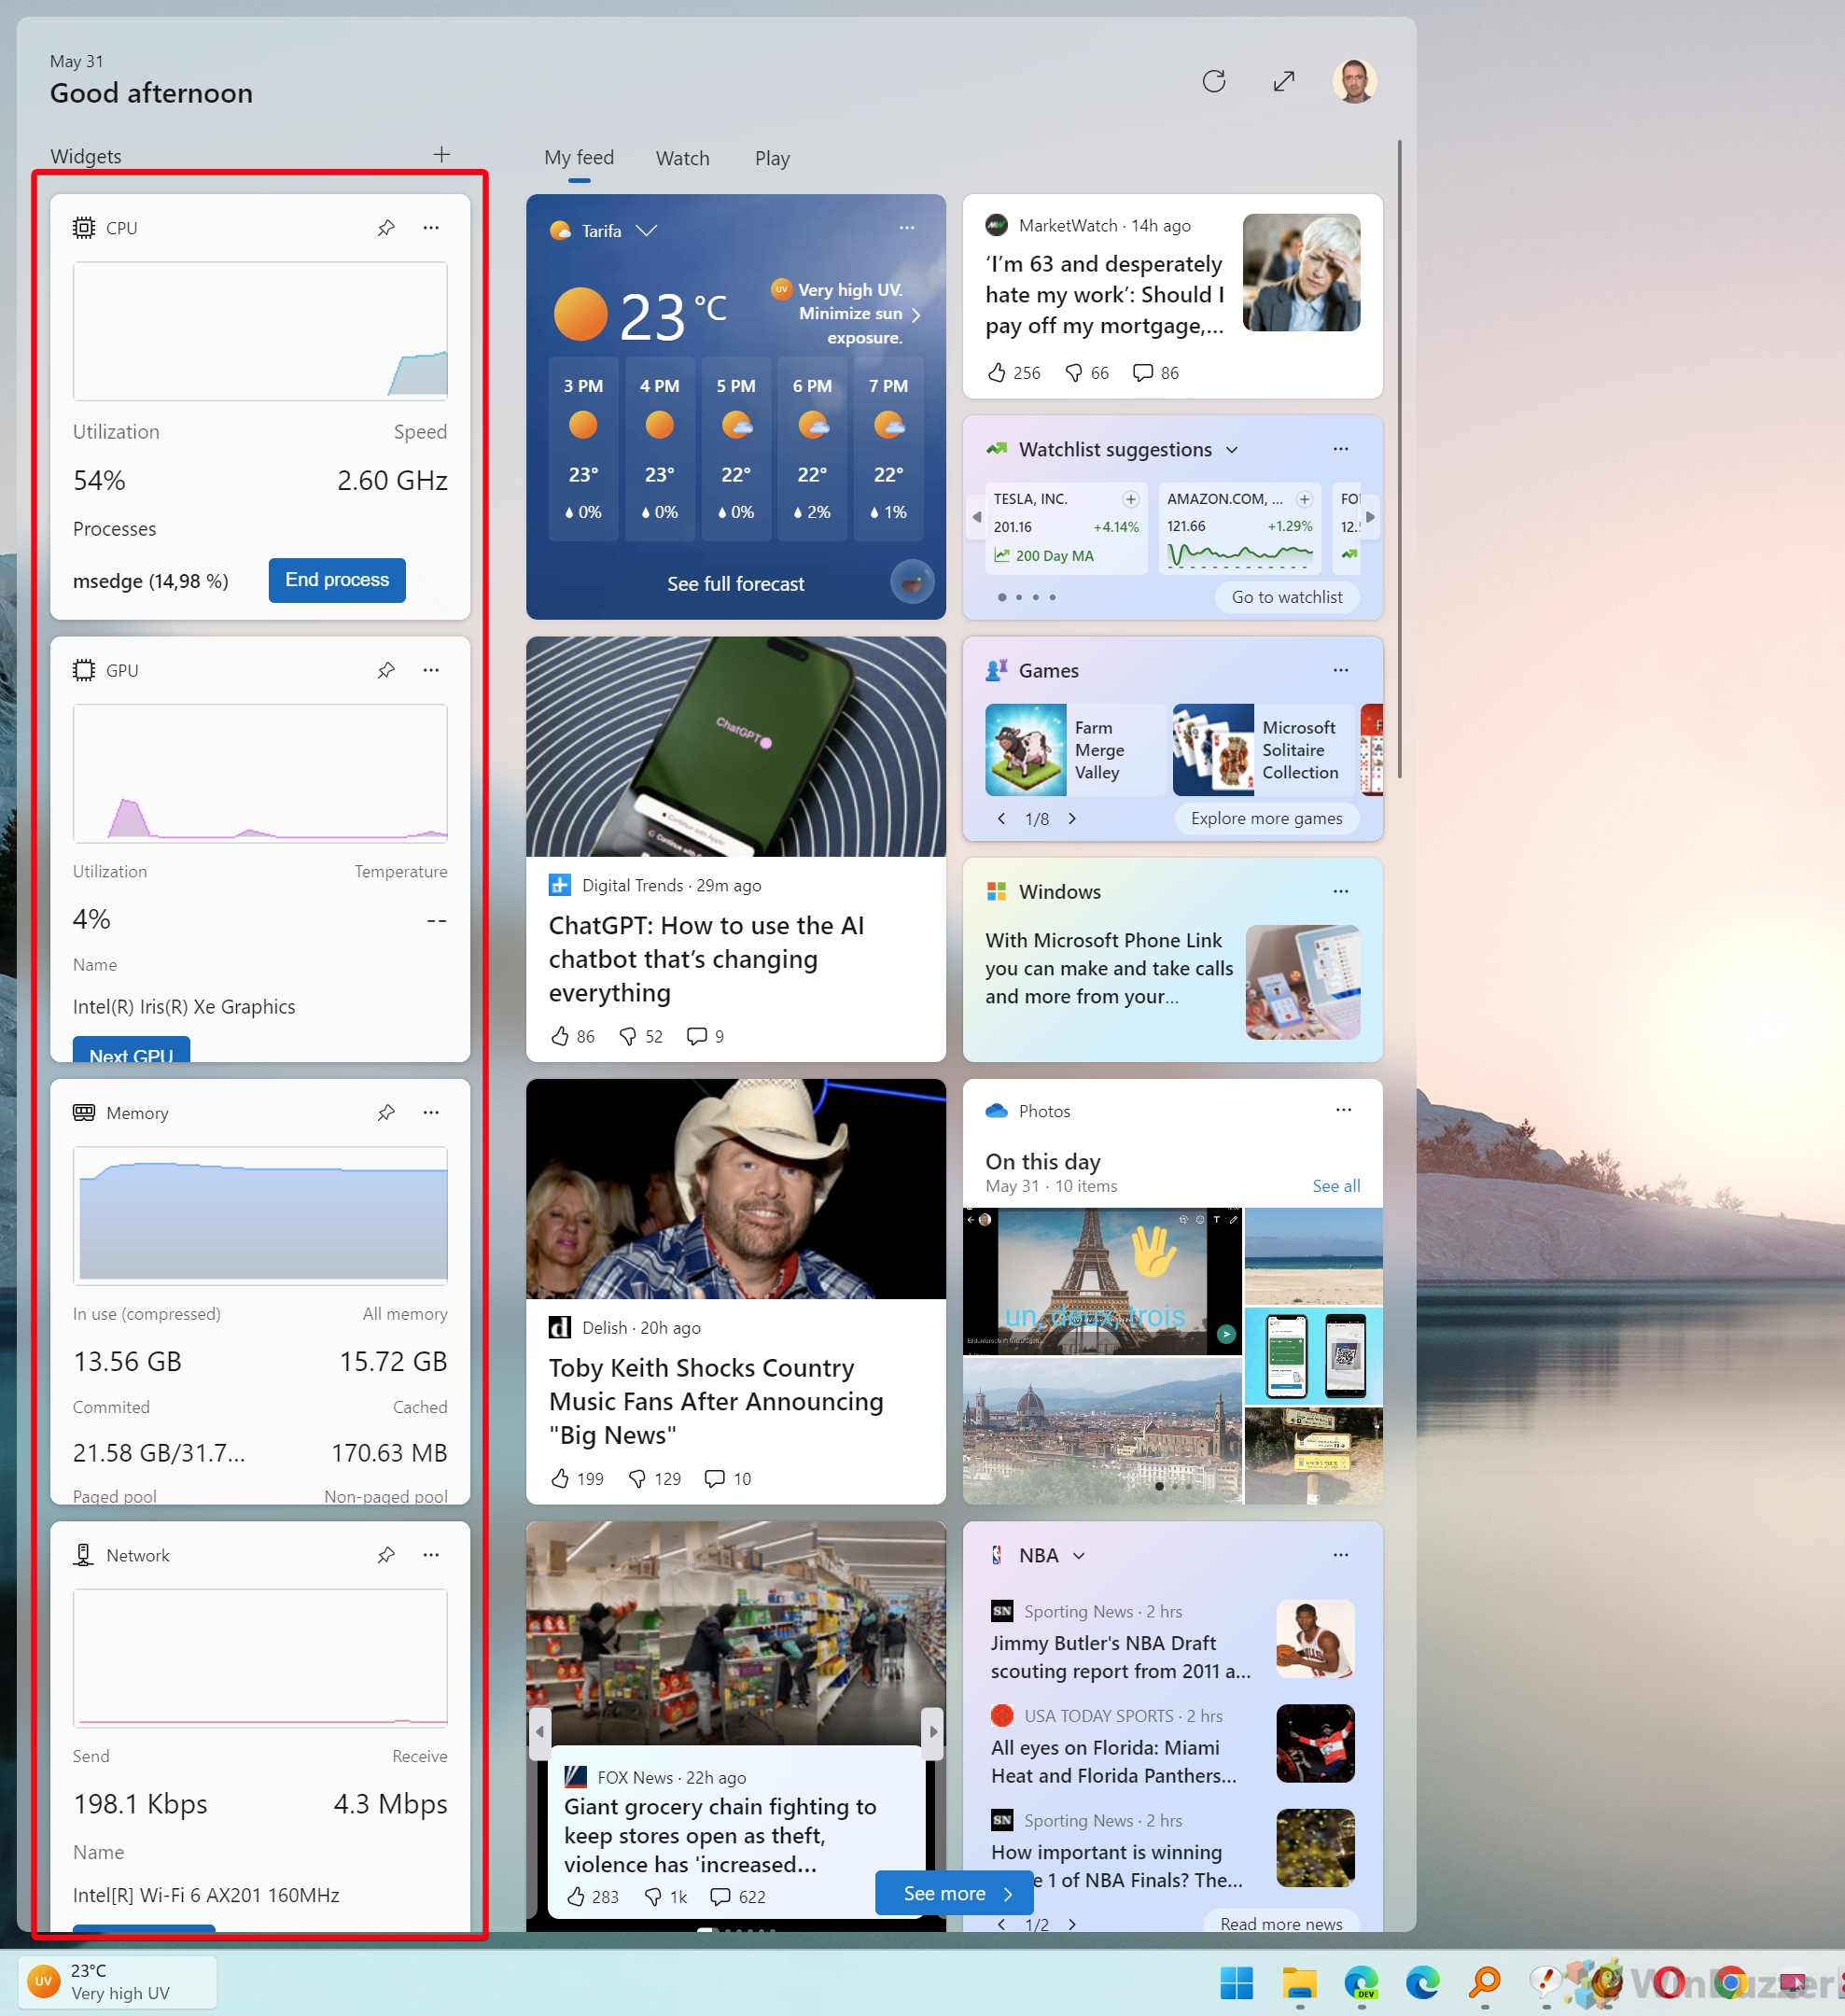Open Jimmy Butler NBA Draft story
Image resolution: width=1845 pixels, height=2016 pixels.
click(x=1172, y=1641)
